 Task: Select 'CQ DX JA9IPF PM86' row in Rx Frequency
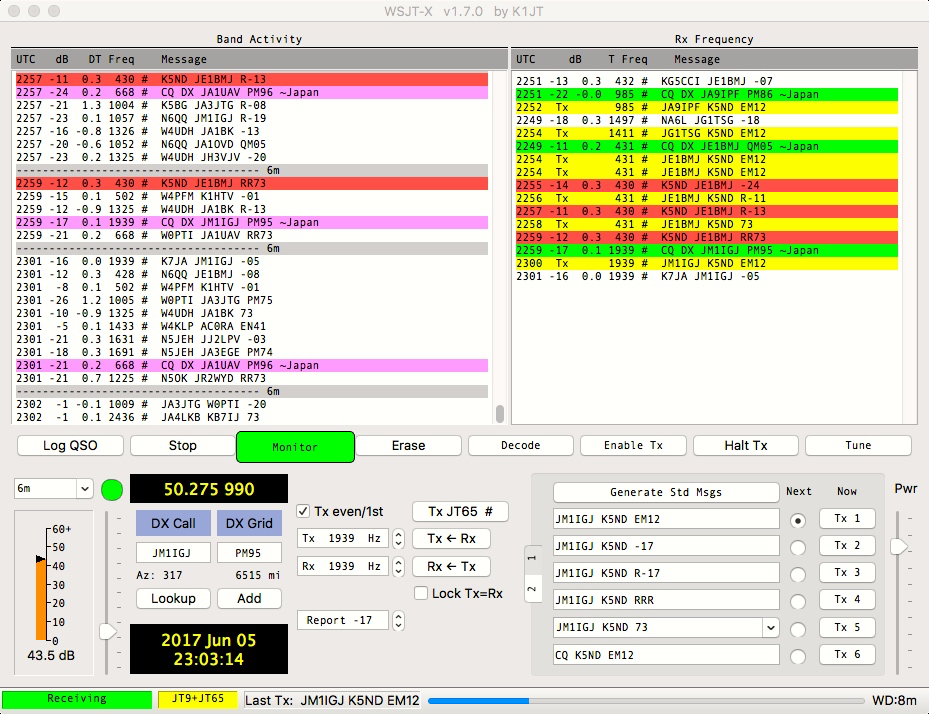[707, 94]
